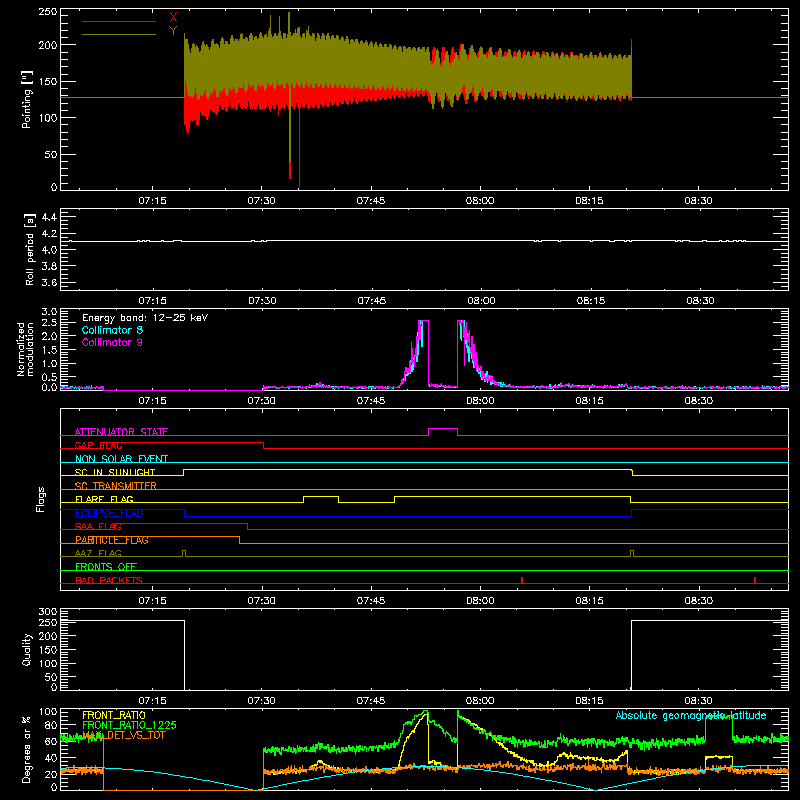Click the BAD_PACKETS flag label

click(x=109, y=580)
